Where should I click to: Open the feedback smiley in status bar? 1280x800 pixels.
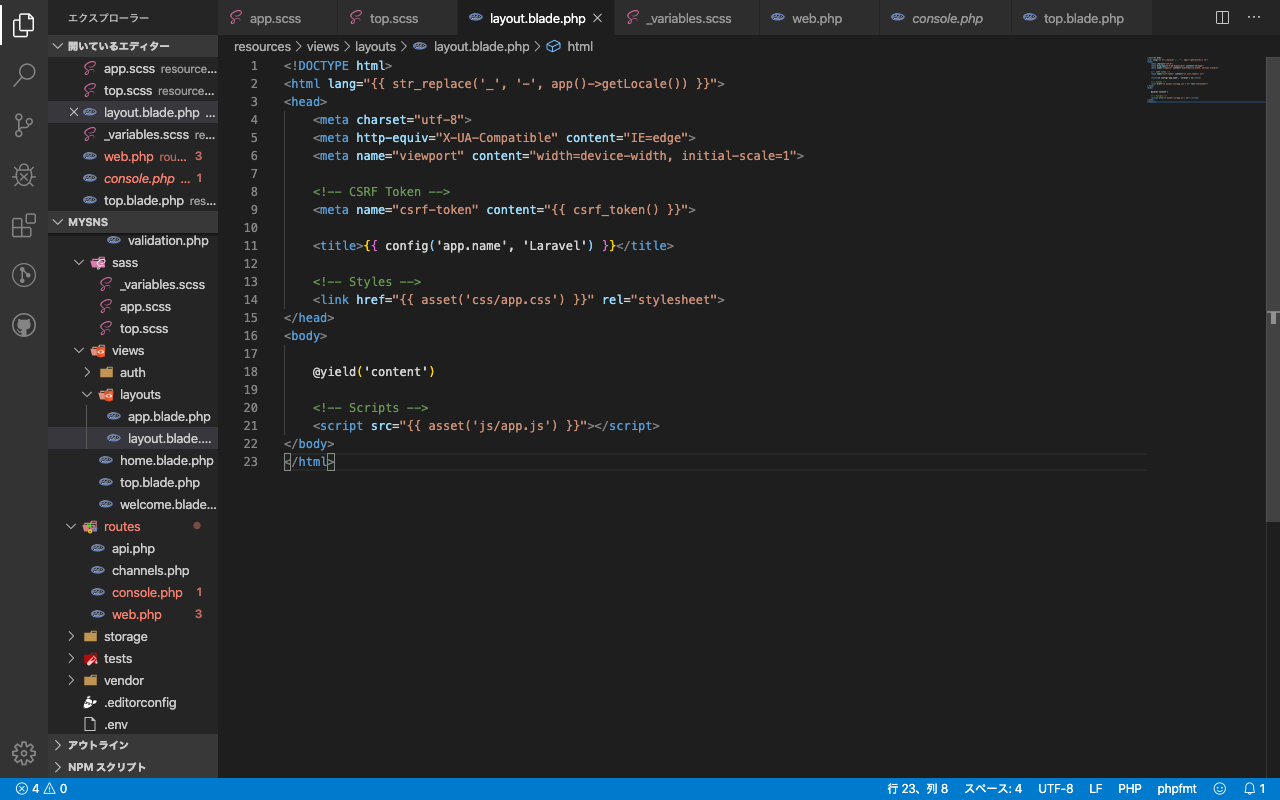1219,789
